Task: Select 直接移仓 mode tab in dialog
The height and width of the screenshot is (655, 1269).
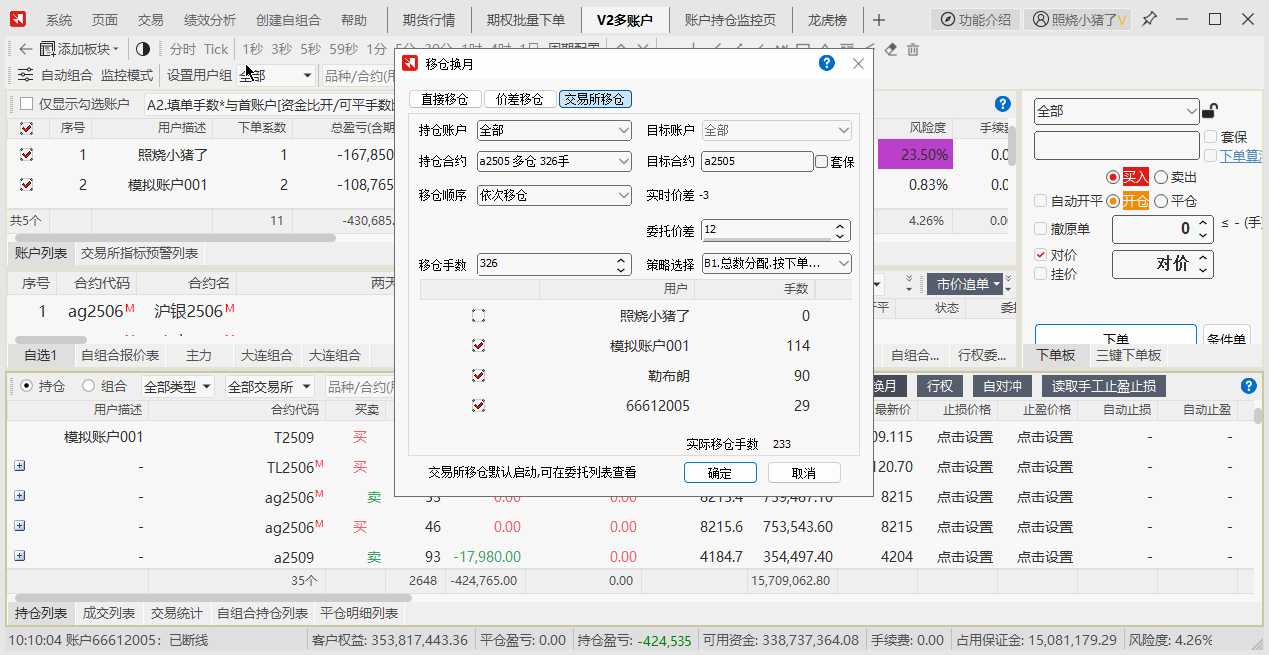Action: click(444, 99)
